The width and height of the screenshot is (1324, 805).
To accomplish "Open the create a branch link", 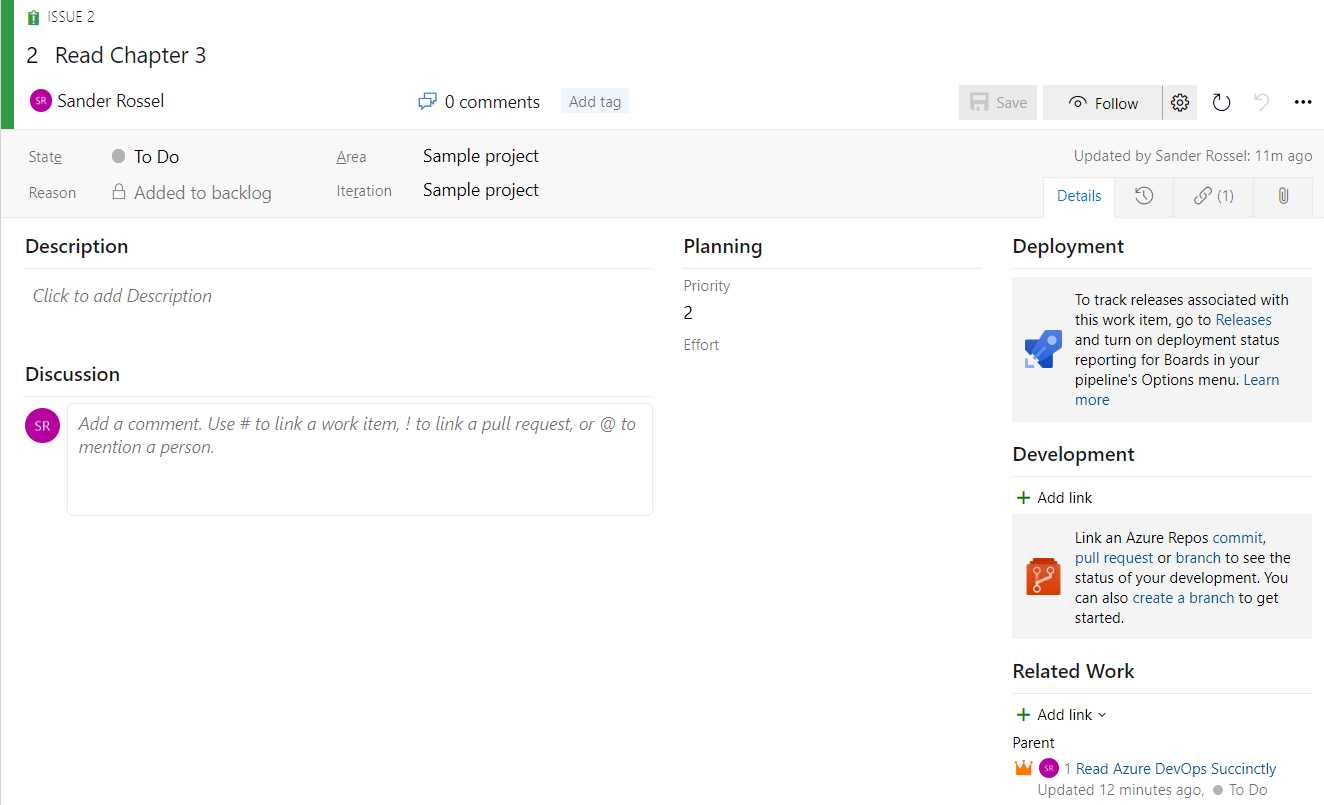I will (x=1183, y=597).
